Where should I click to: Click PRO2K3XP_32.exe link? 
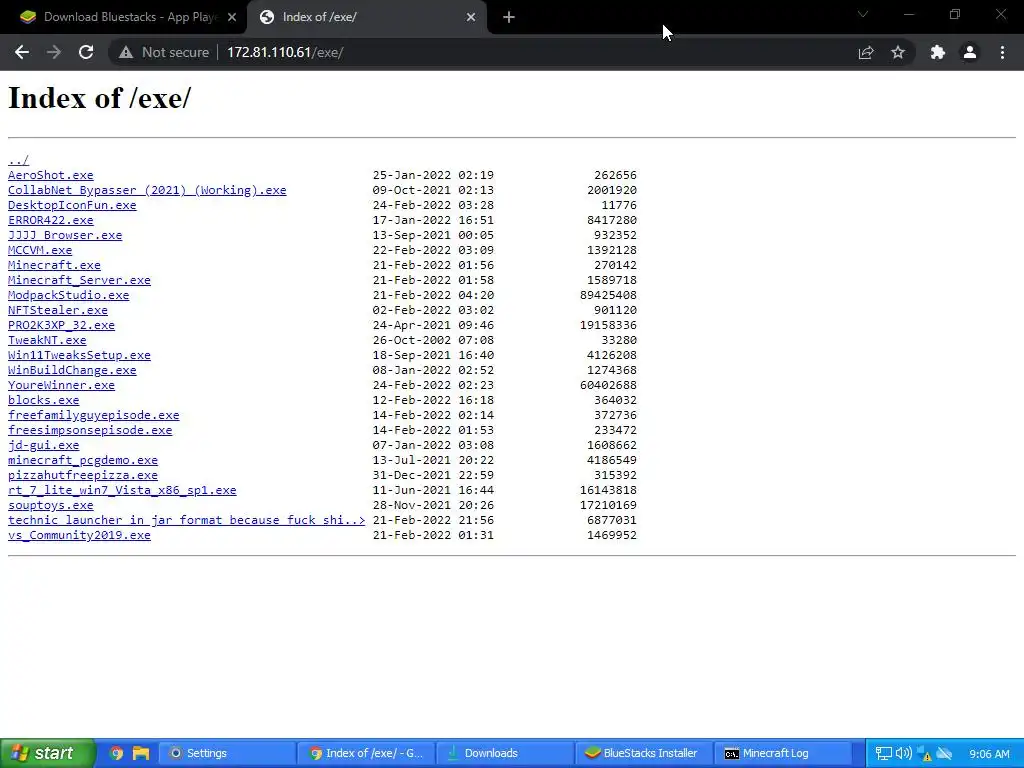[x=61, y=325]
